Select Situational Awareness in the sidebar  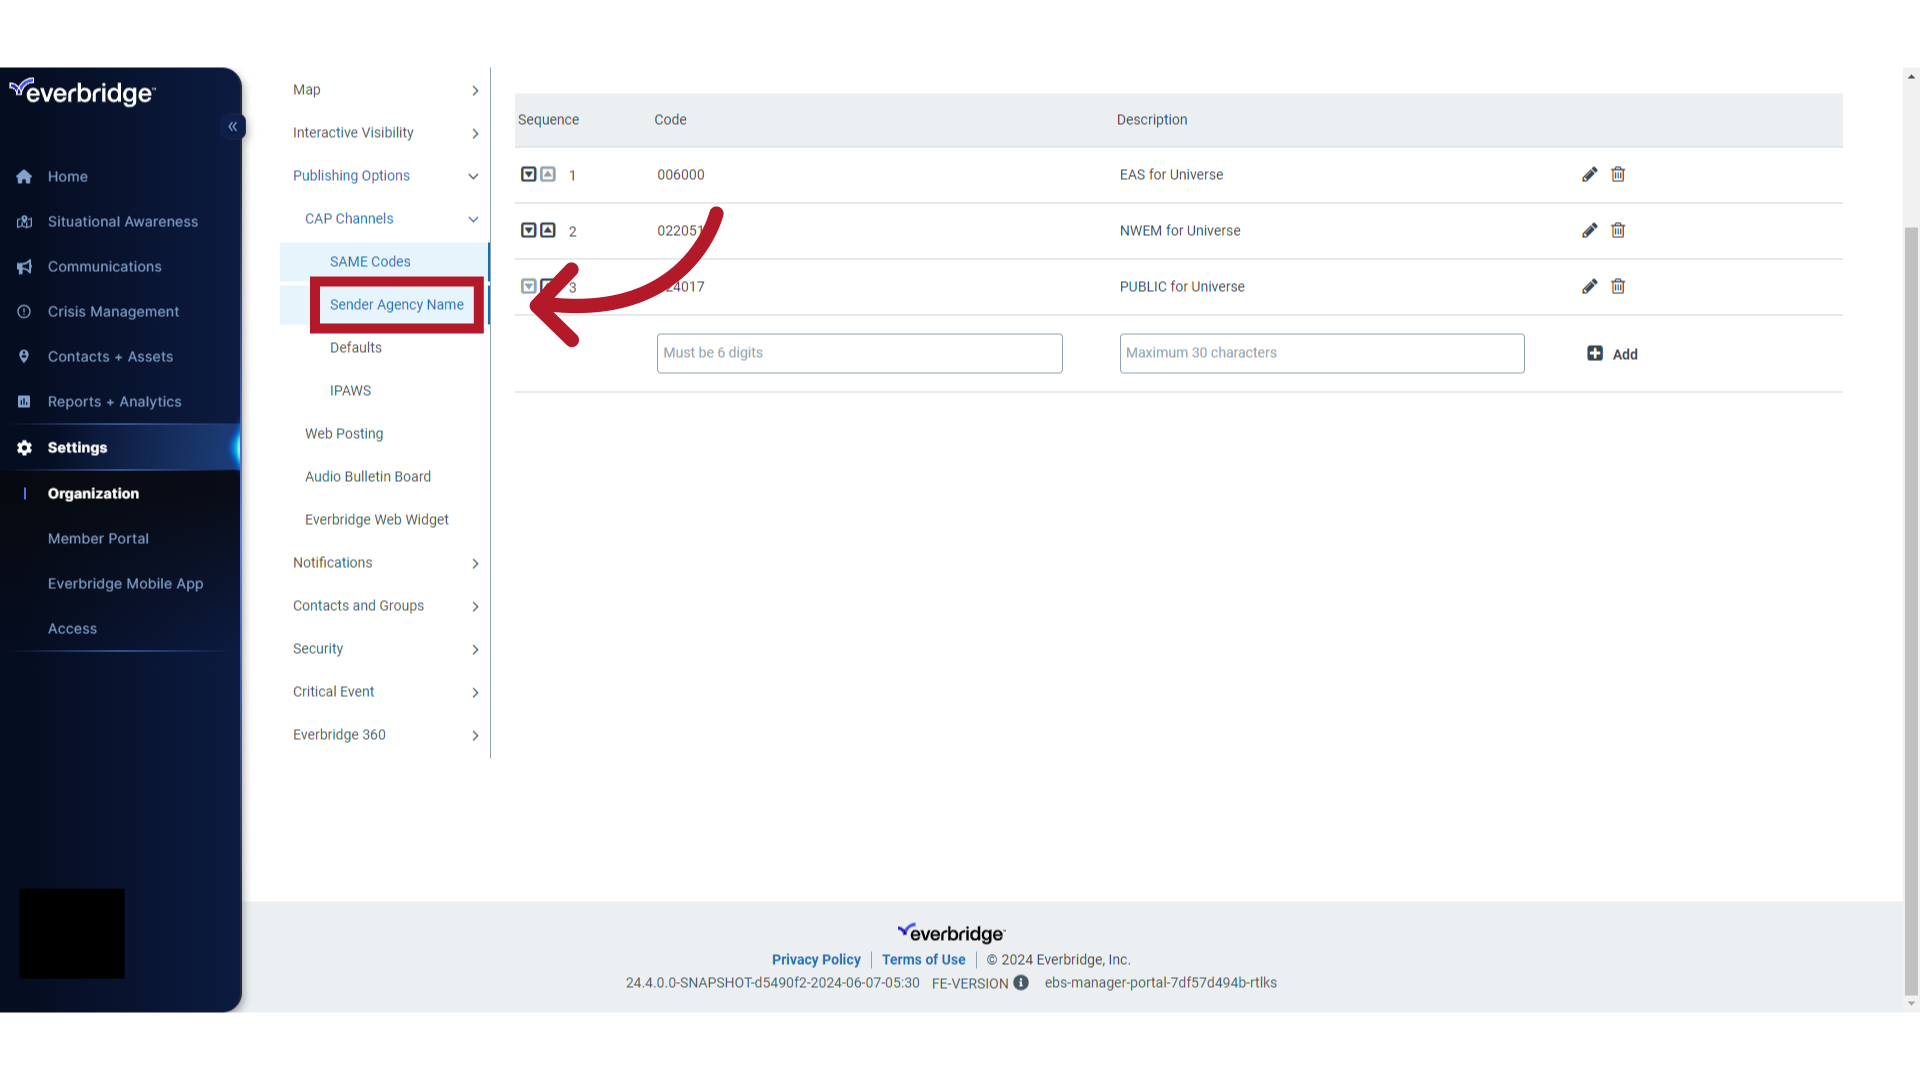[x=122, y=221]
